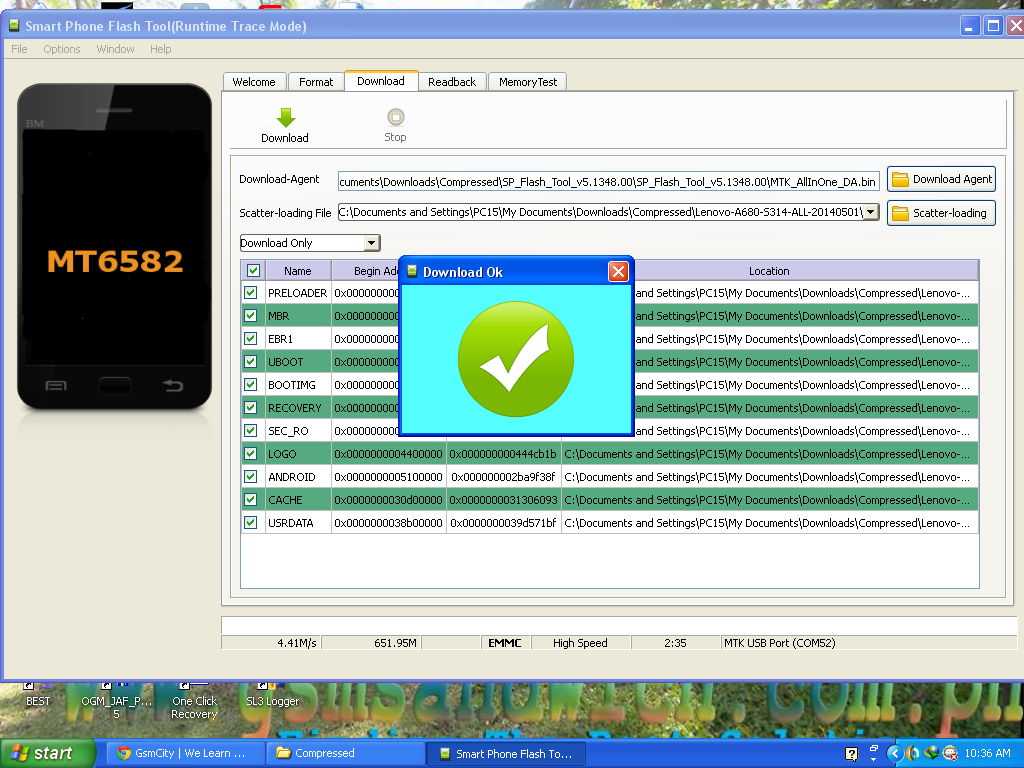Open the Options menu

pos(61,49)
